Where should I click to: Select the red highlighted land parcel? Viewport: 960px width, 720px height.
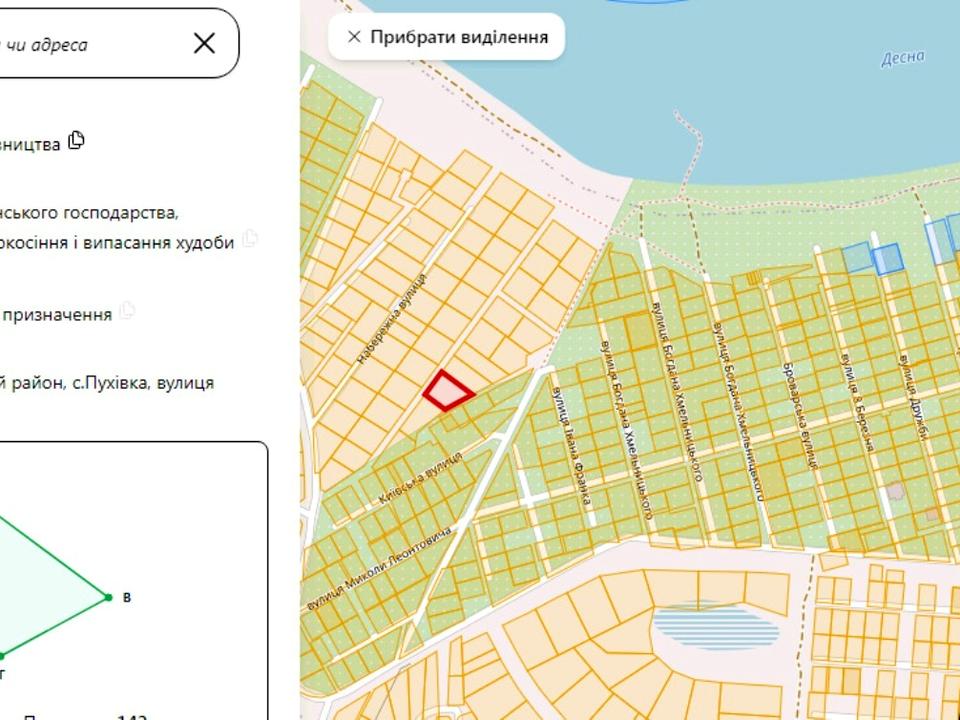point(448,391)
